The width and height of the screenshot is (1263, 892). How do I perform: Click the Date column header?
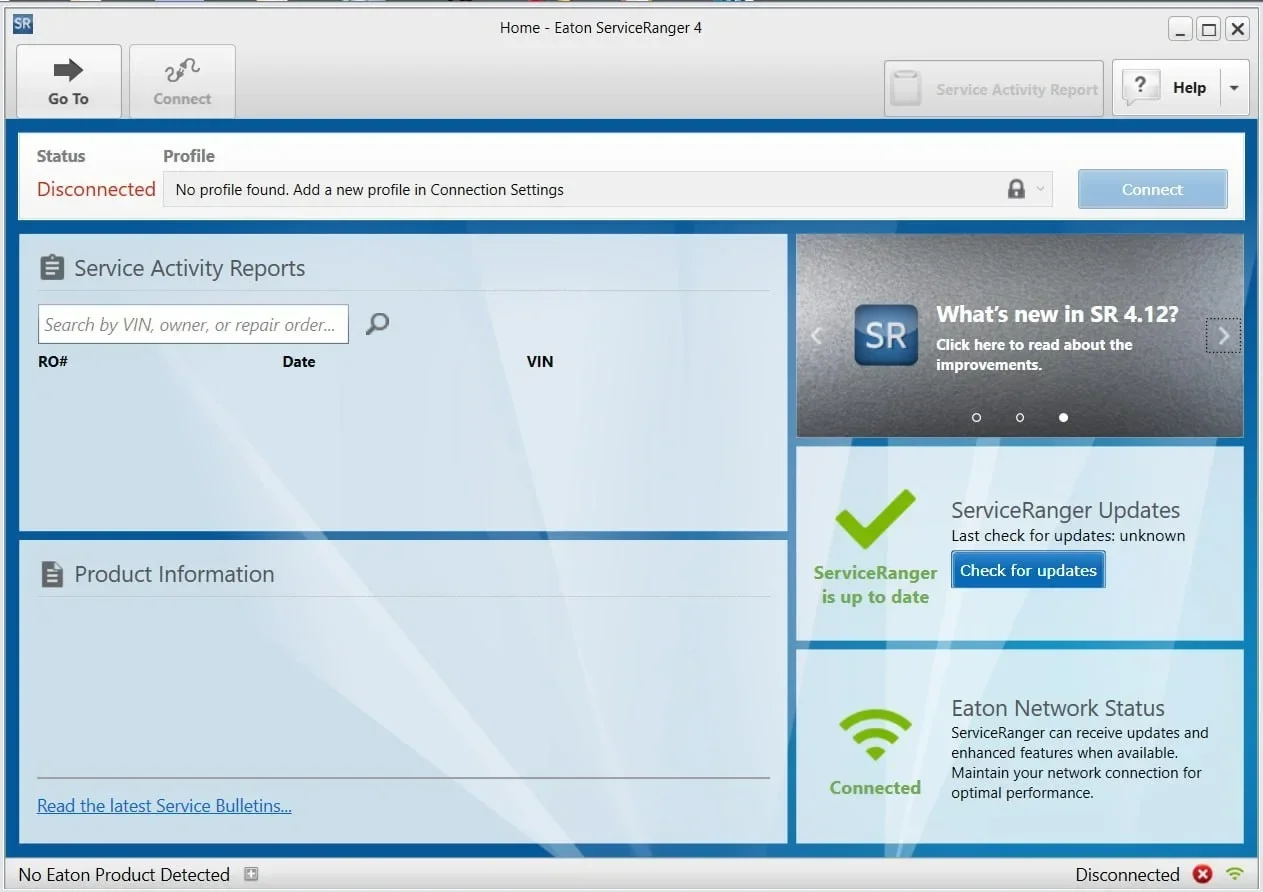click(299, 361)
